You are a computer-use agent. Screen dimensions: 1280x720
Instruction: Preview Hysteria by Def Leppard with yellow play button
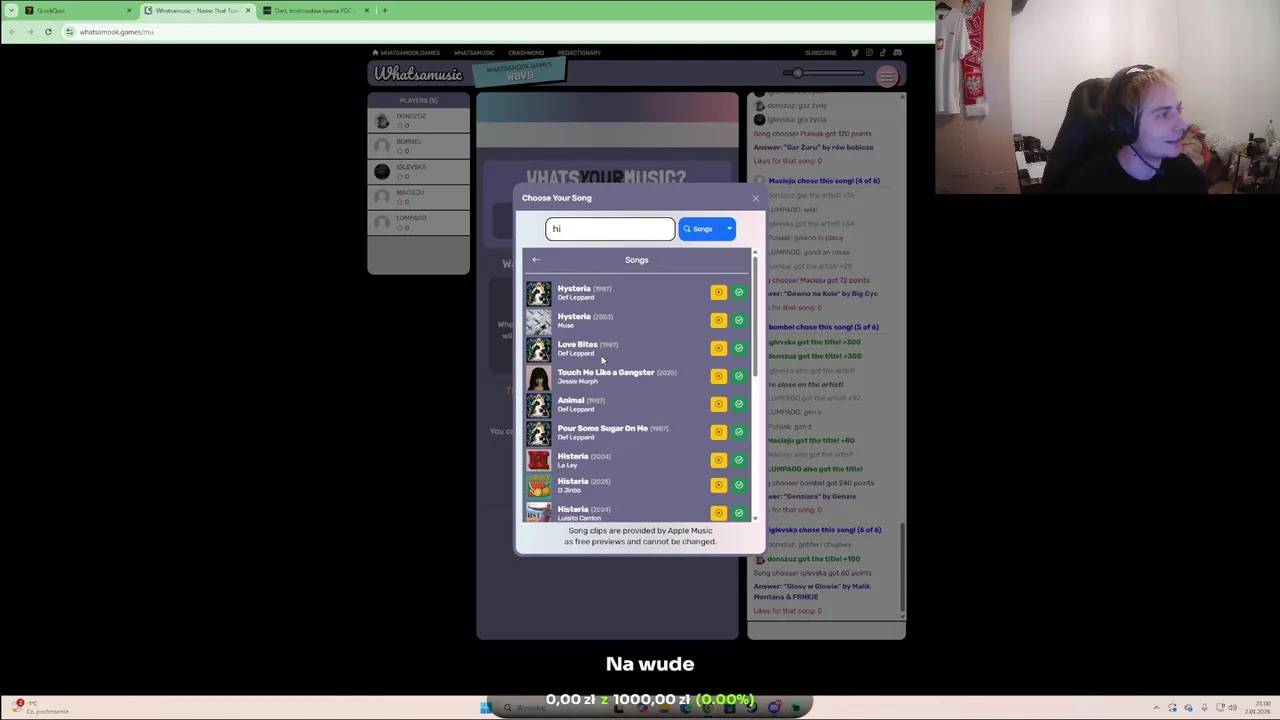[x=718, y=292]
